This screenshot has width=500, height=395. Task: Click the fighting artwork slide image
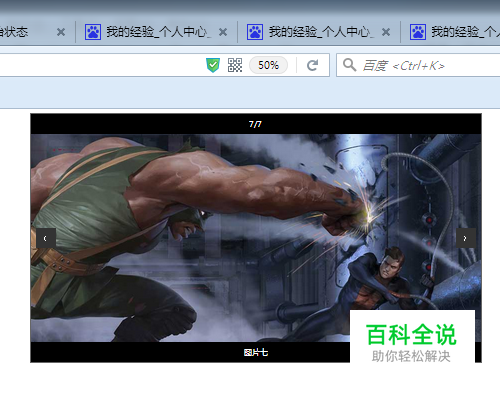(256, 238)
